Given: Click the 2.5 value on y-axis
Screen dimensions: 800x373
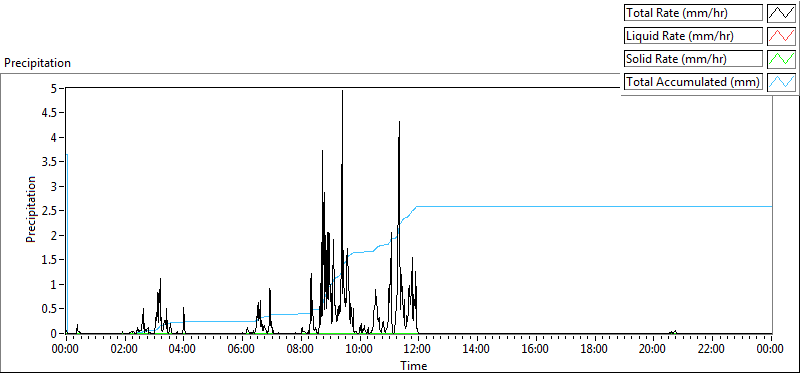Looking at the screenshot, I should click(55, 211).
